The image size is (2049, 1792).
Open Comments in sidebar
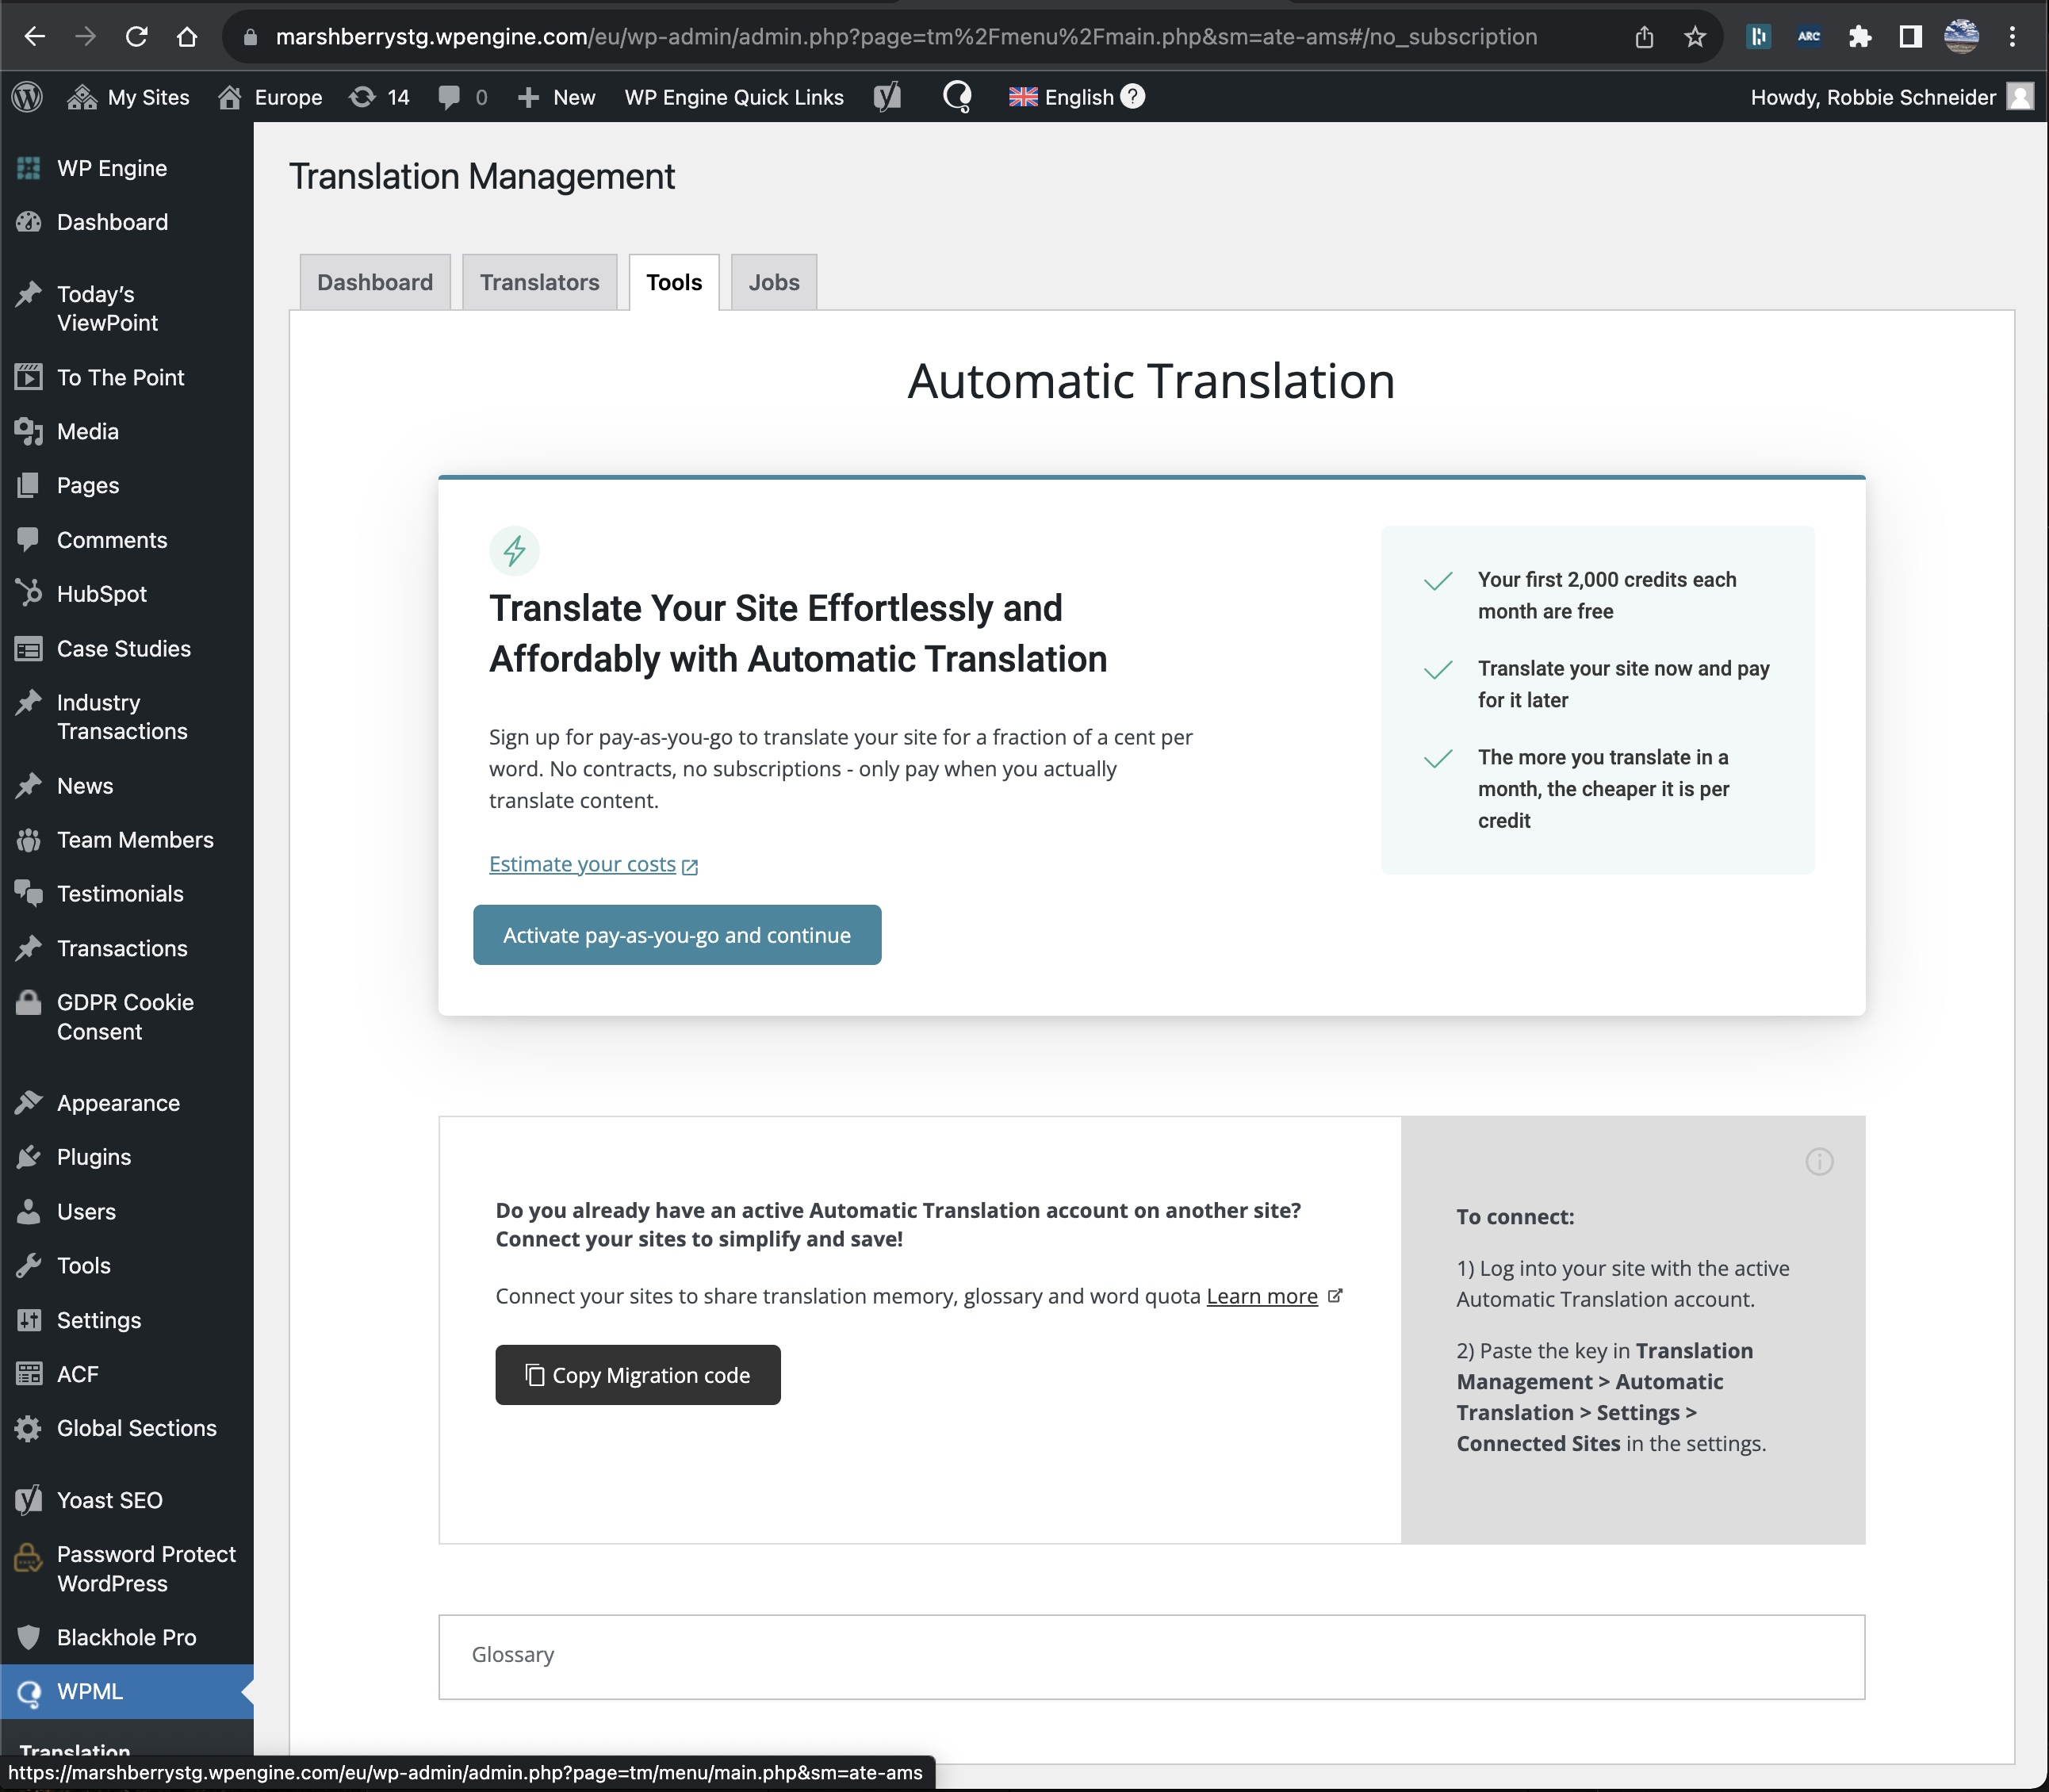coord(127,540)
